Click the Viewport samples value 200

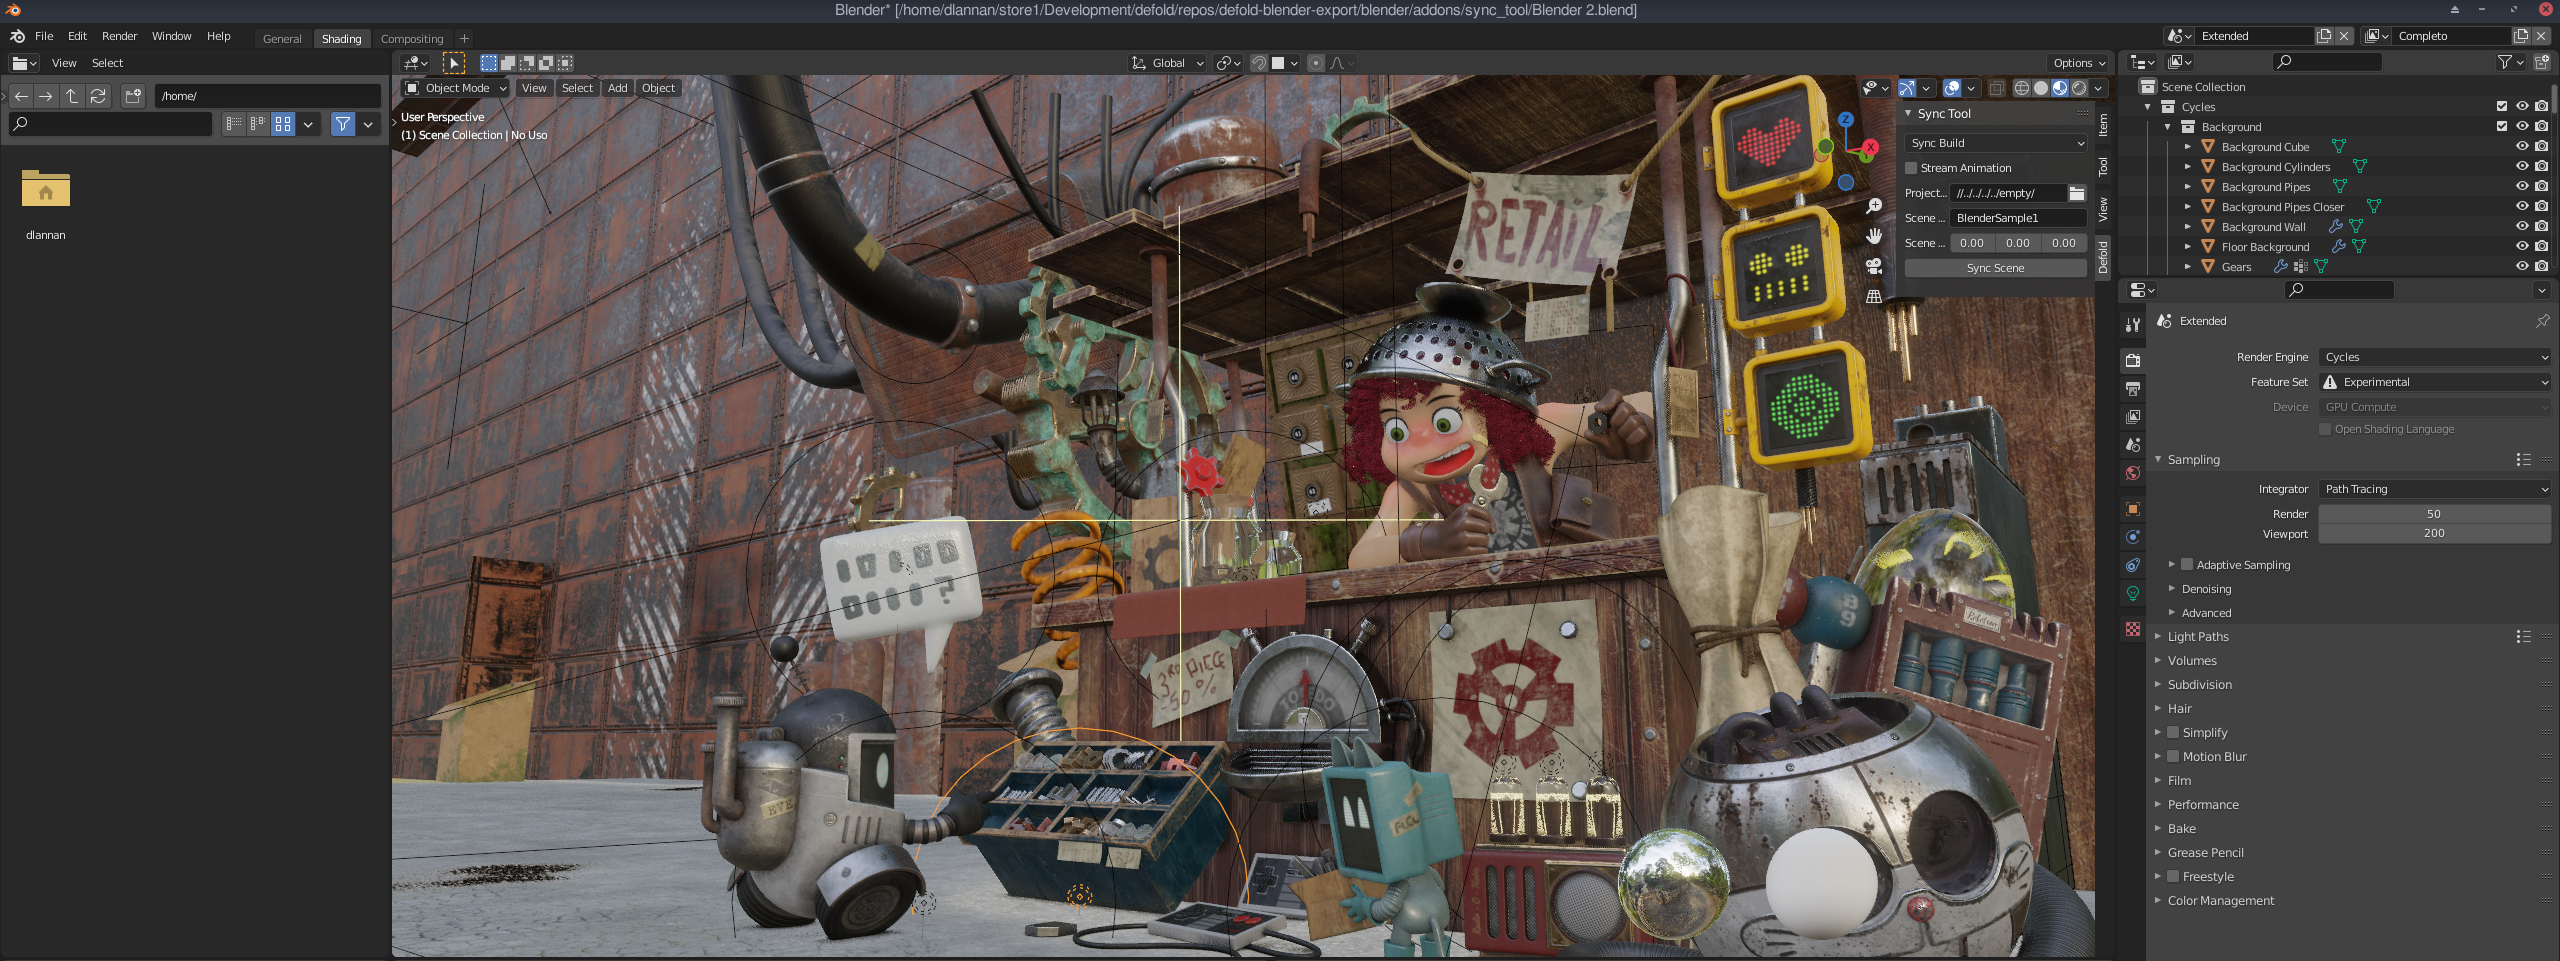click(x=2435, y=534)
